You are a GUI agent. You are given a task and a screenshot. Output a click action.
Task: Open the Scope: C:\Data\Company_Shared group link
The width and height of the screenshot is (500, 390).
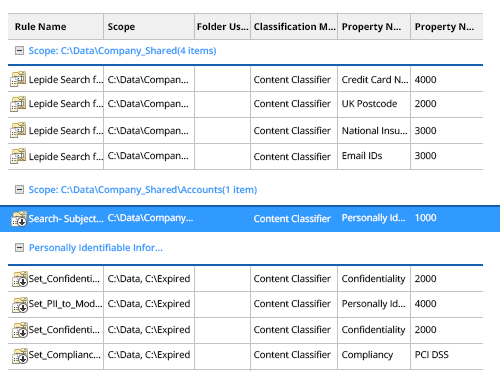(122, 51)
